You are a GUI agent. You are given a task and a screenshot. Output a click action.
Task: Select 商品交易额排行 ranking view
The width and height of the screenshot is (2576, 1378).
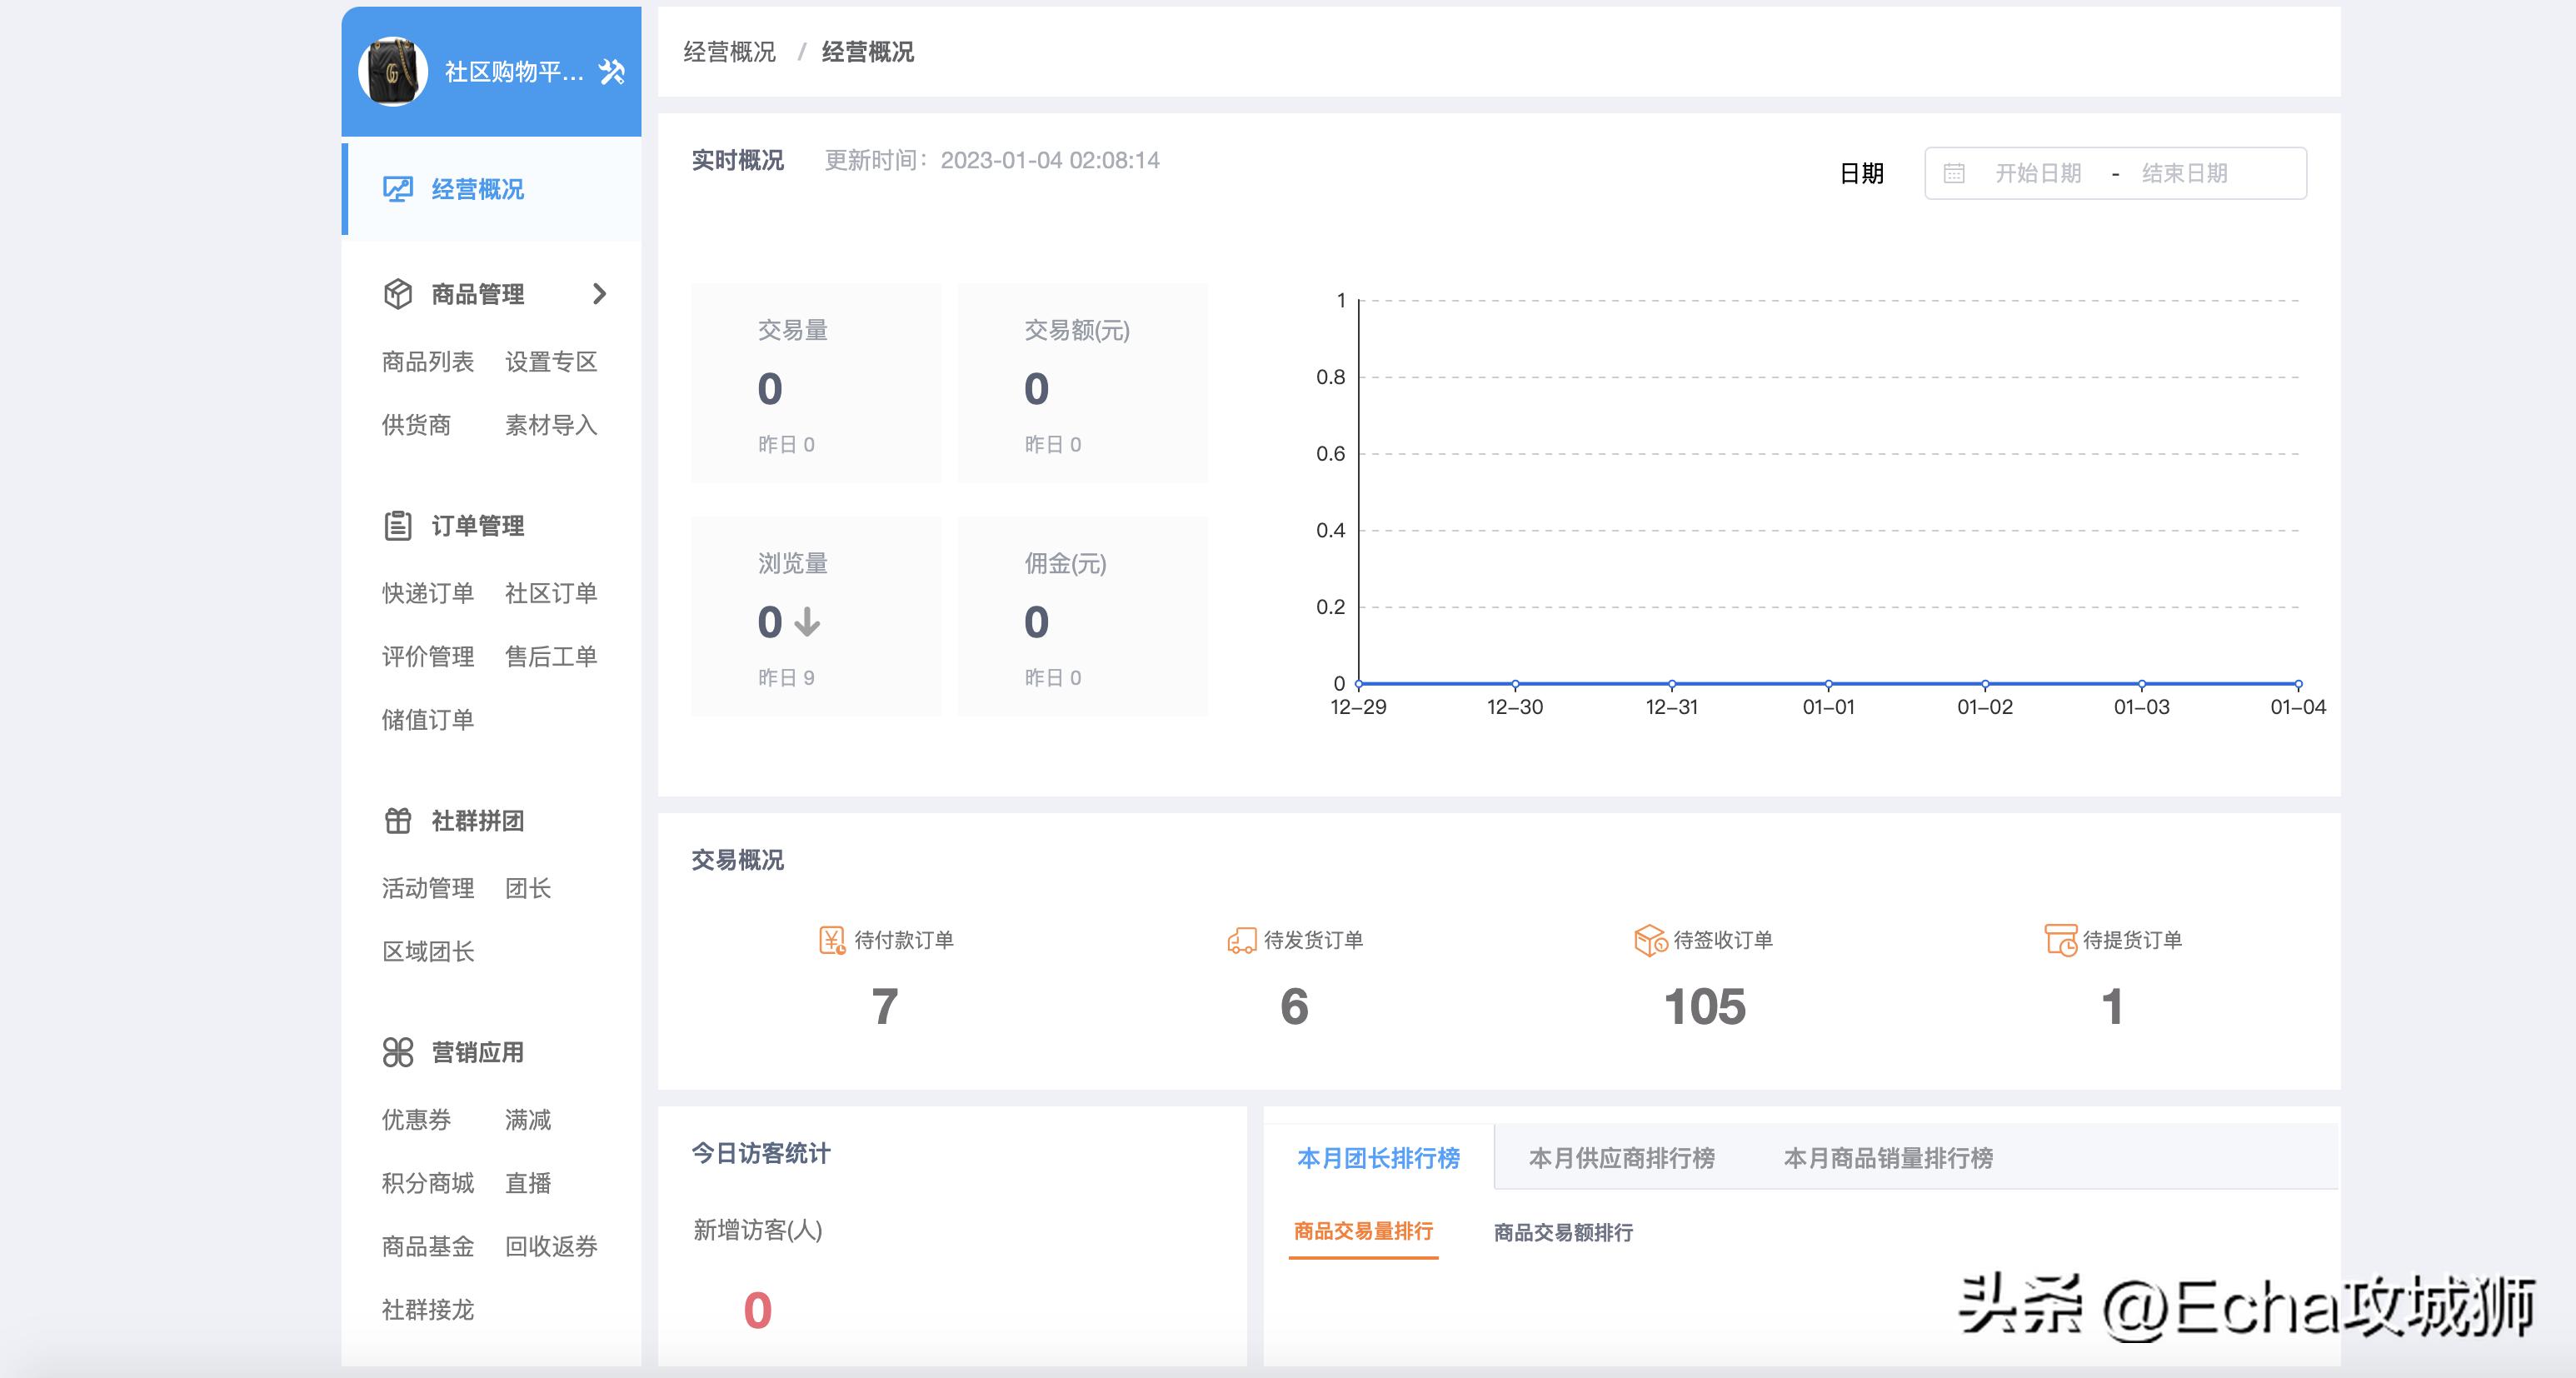point(1564,1233)
